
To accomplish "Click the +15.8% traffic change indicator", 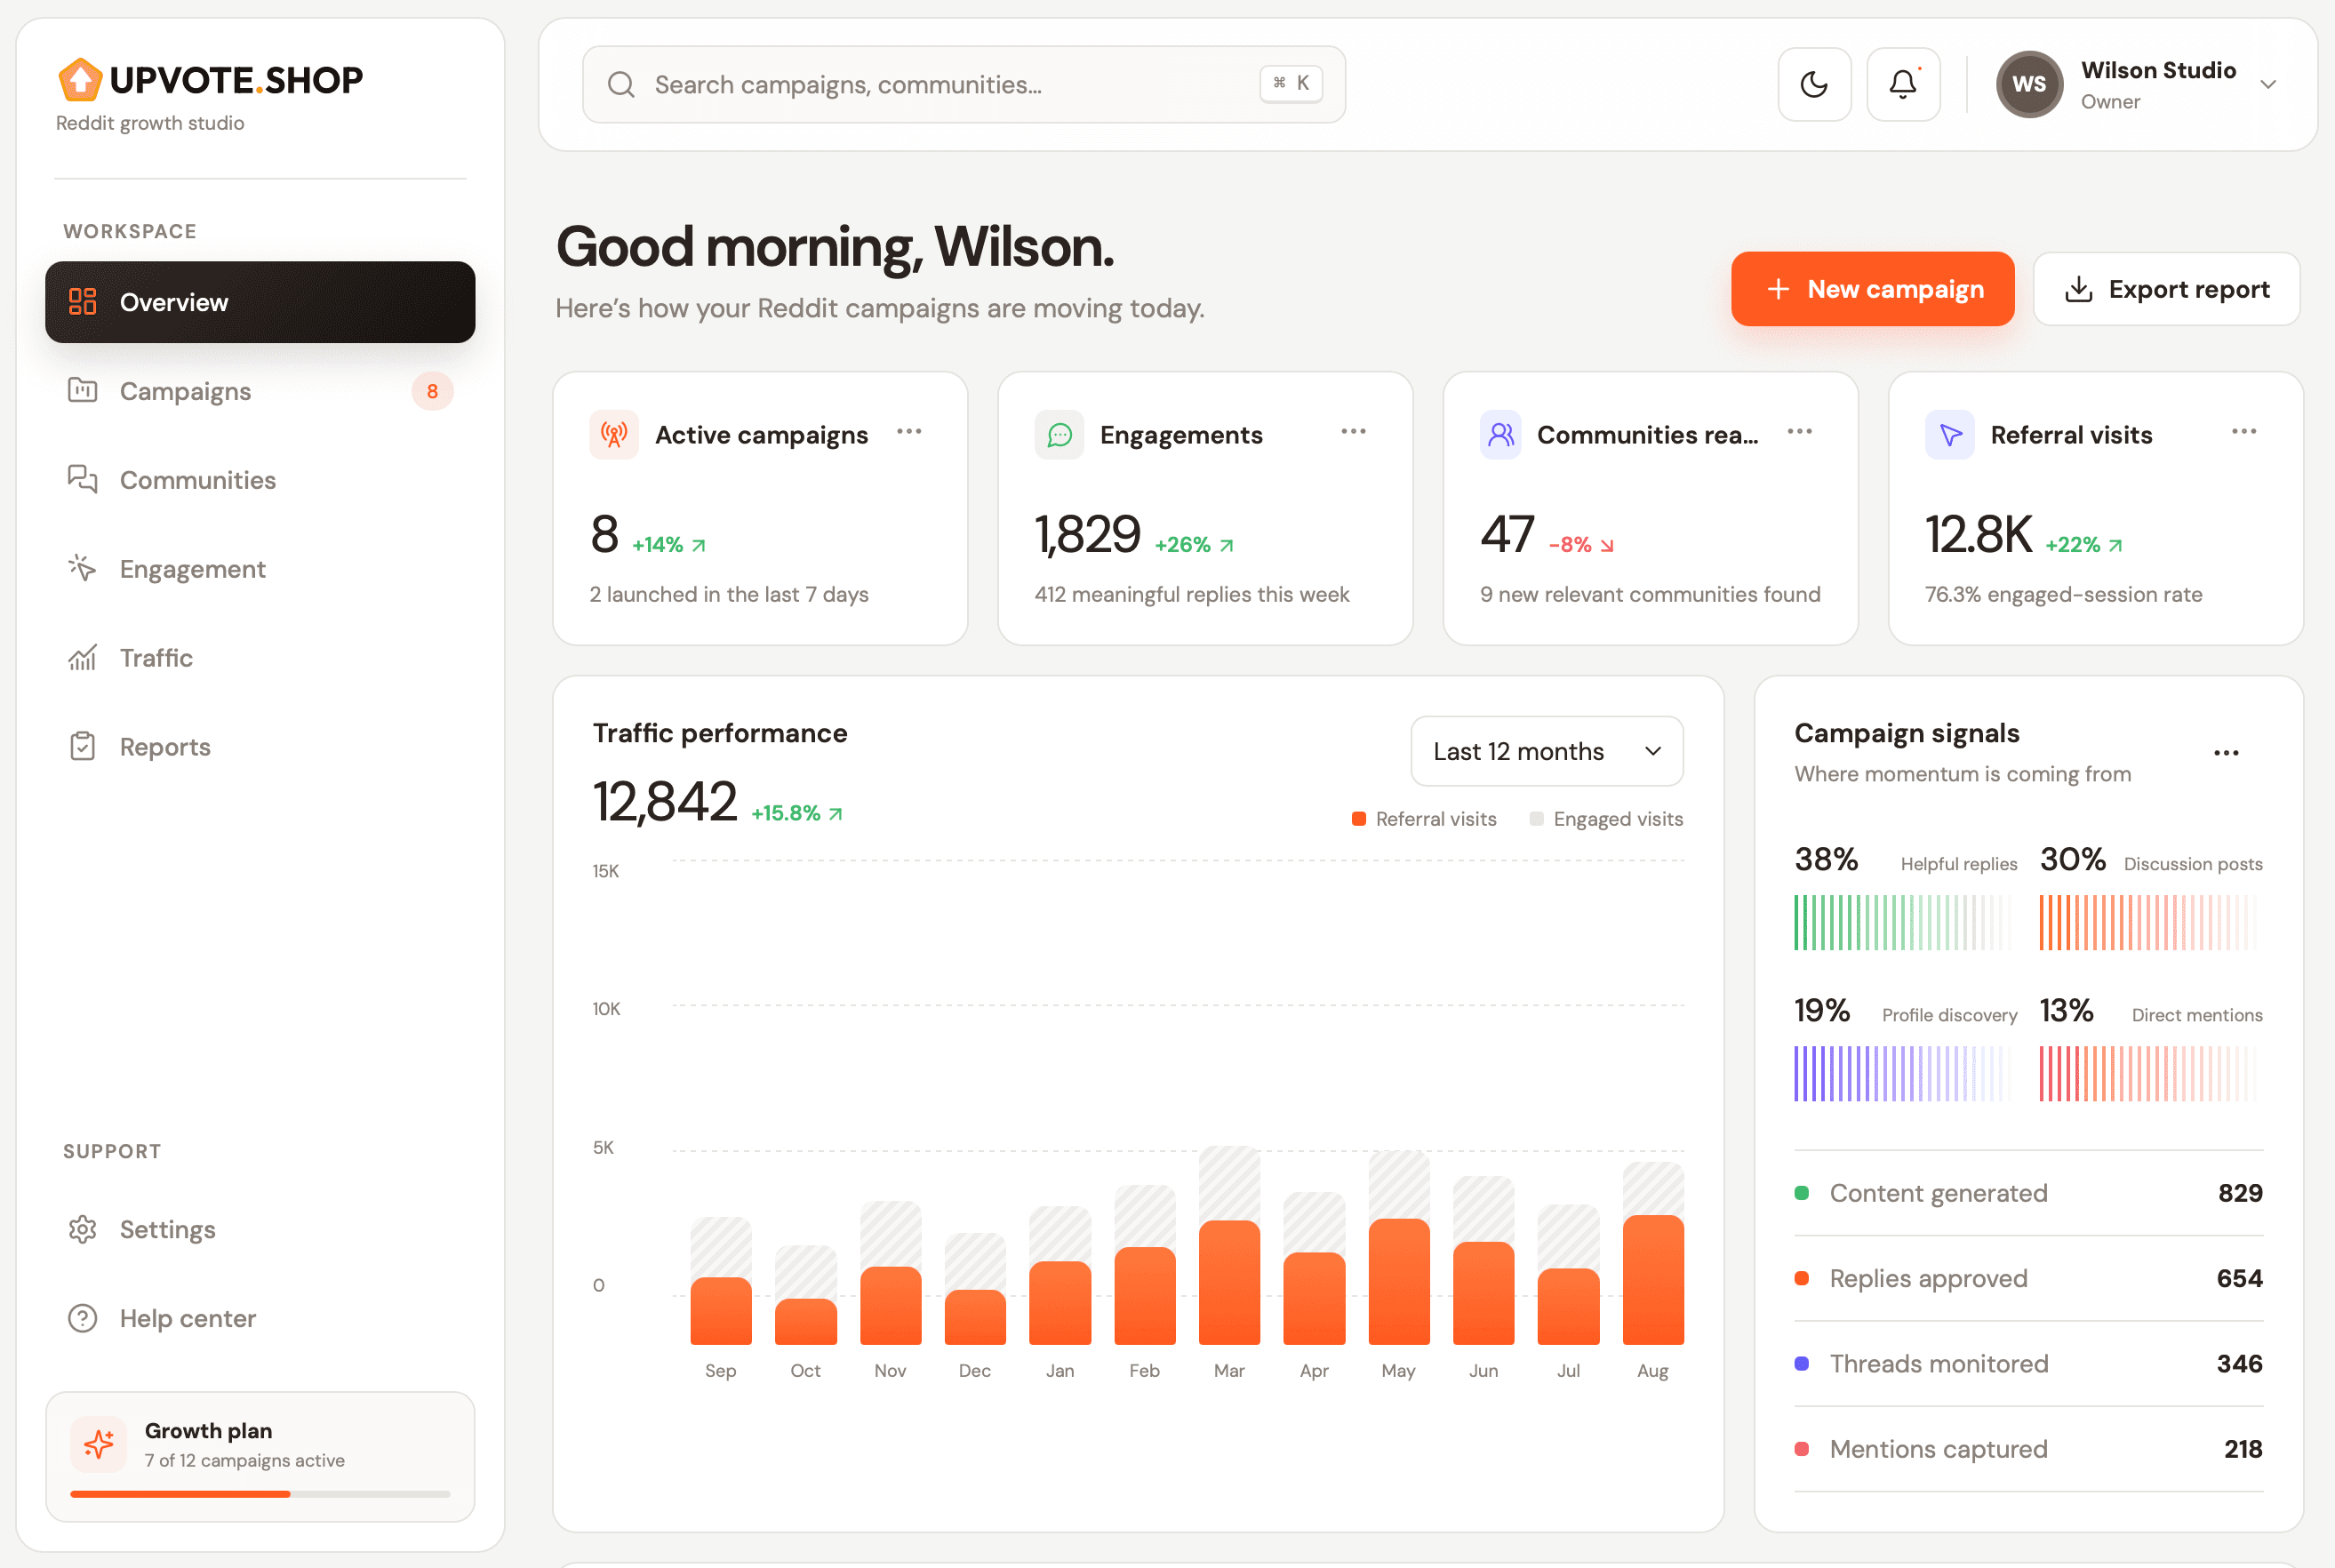I will pyautogui.click(x=797, y=813).
